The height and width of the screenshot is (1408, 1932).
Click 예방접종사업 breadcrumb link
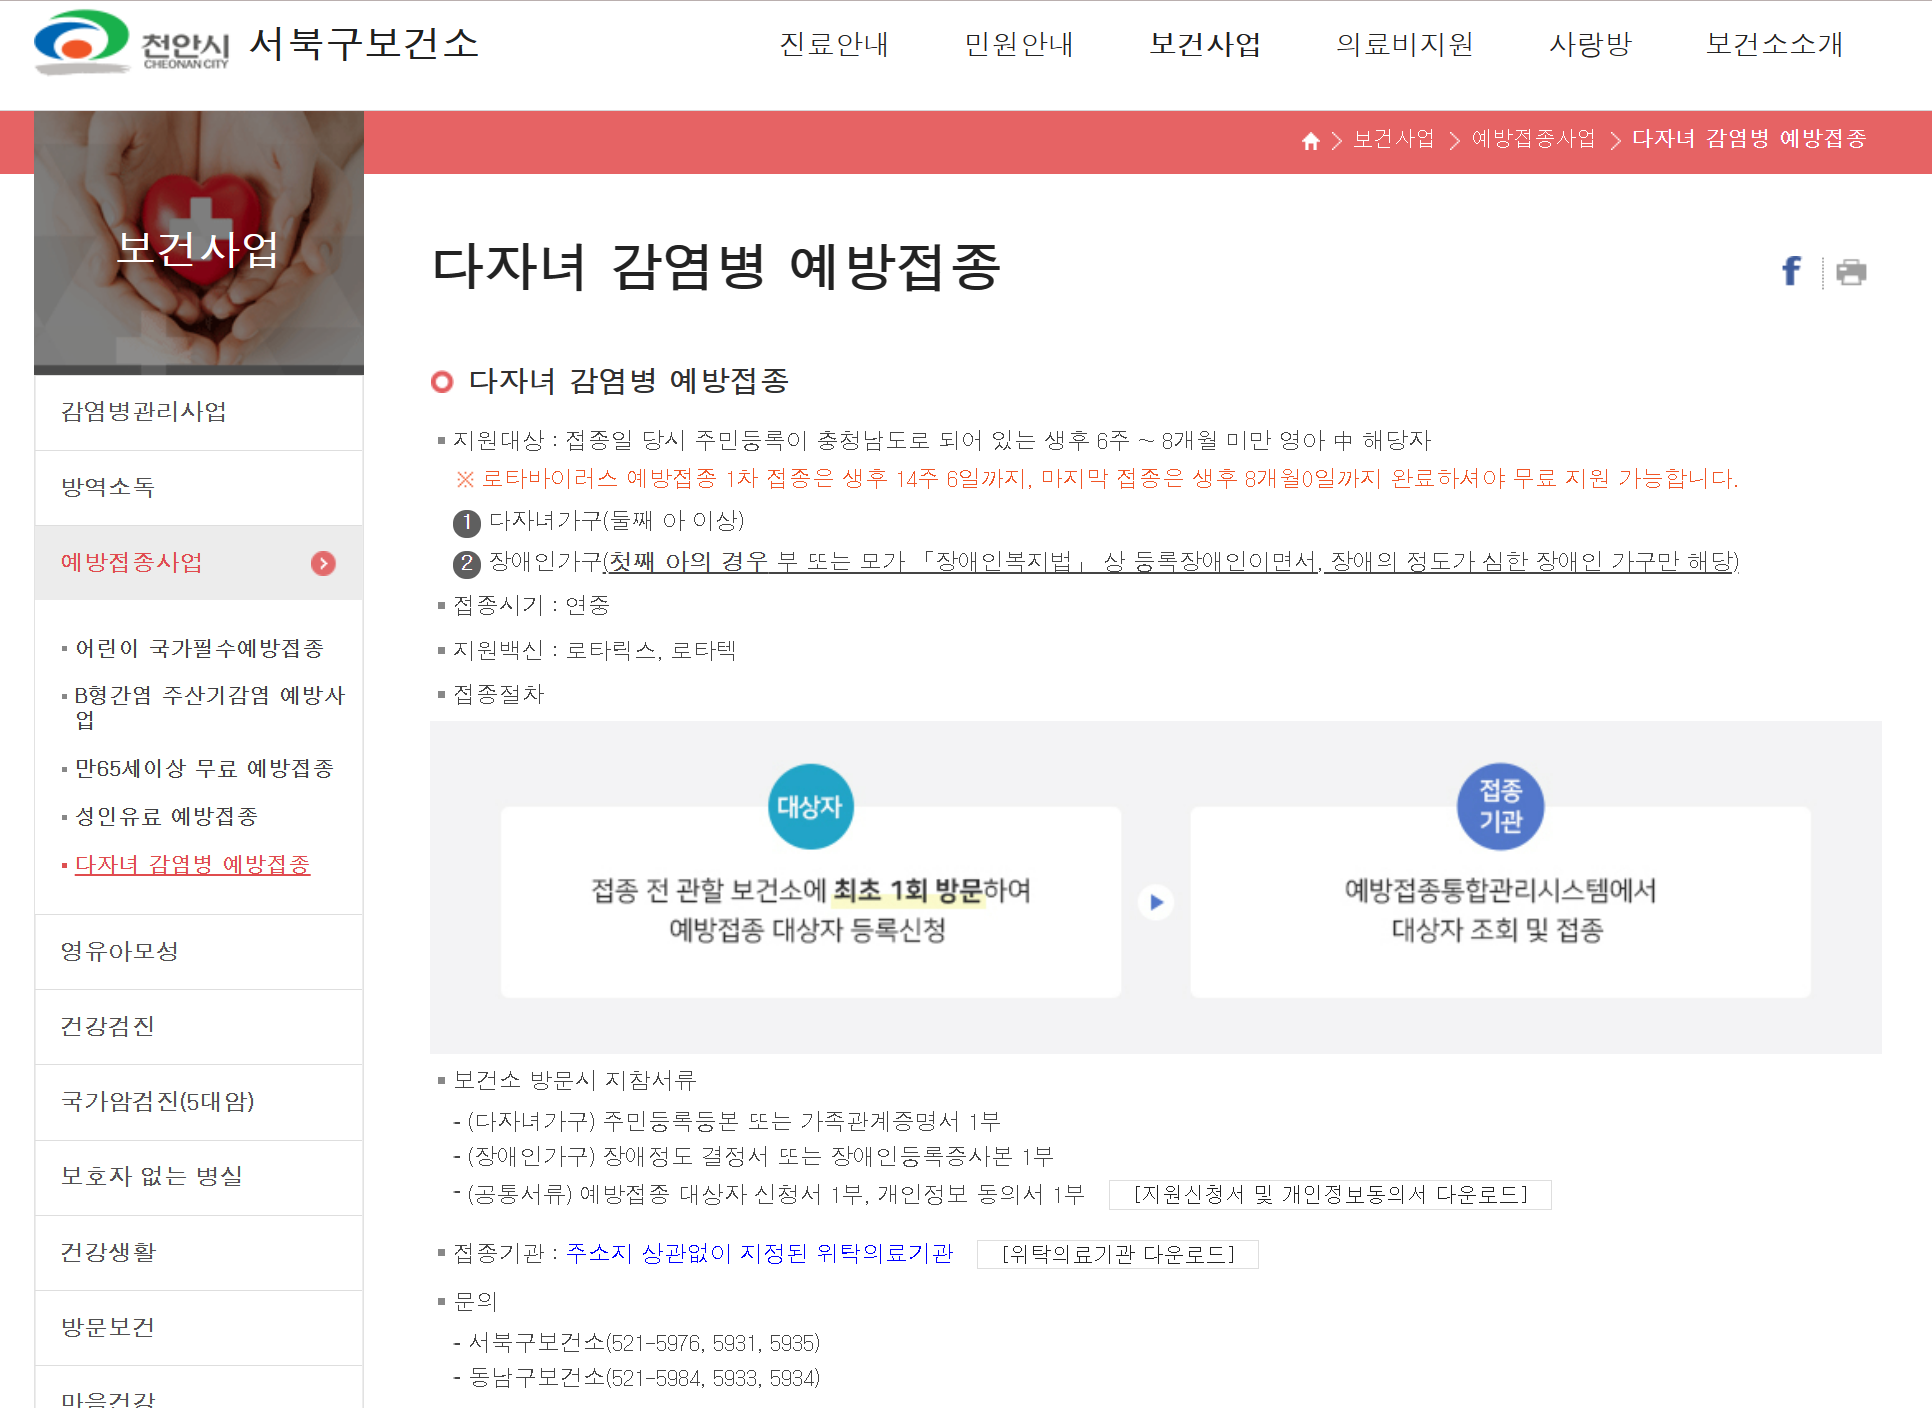click(x=1534, y=139)
